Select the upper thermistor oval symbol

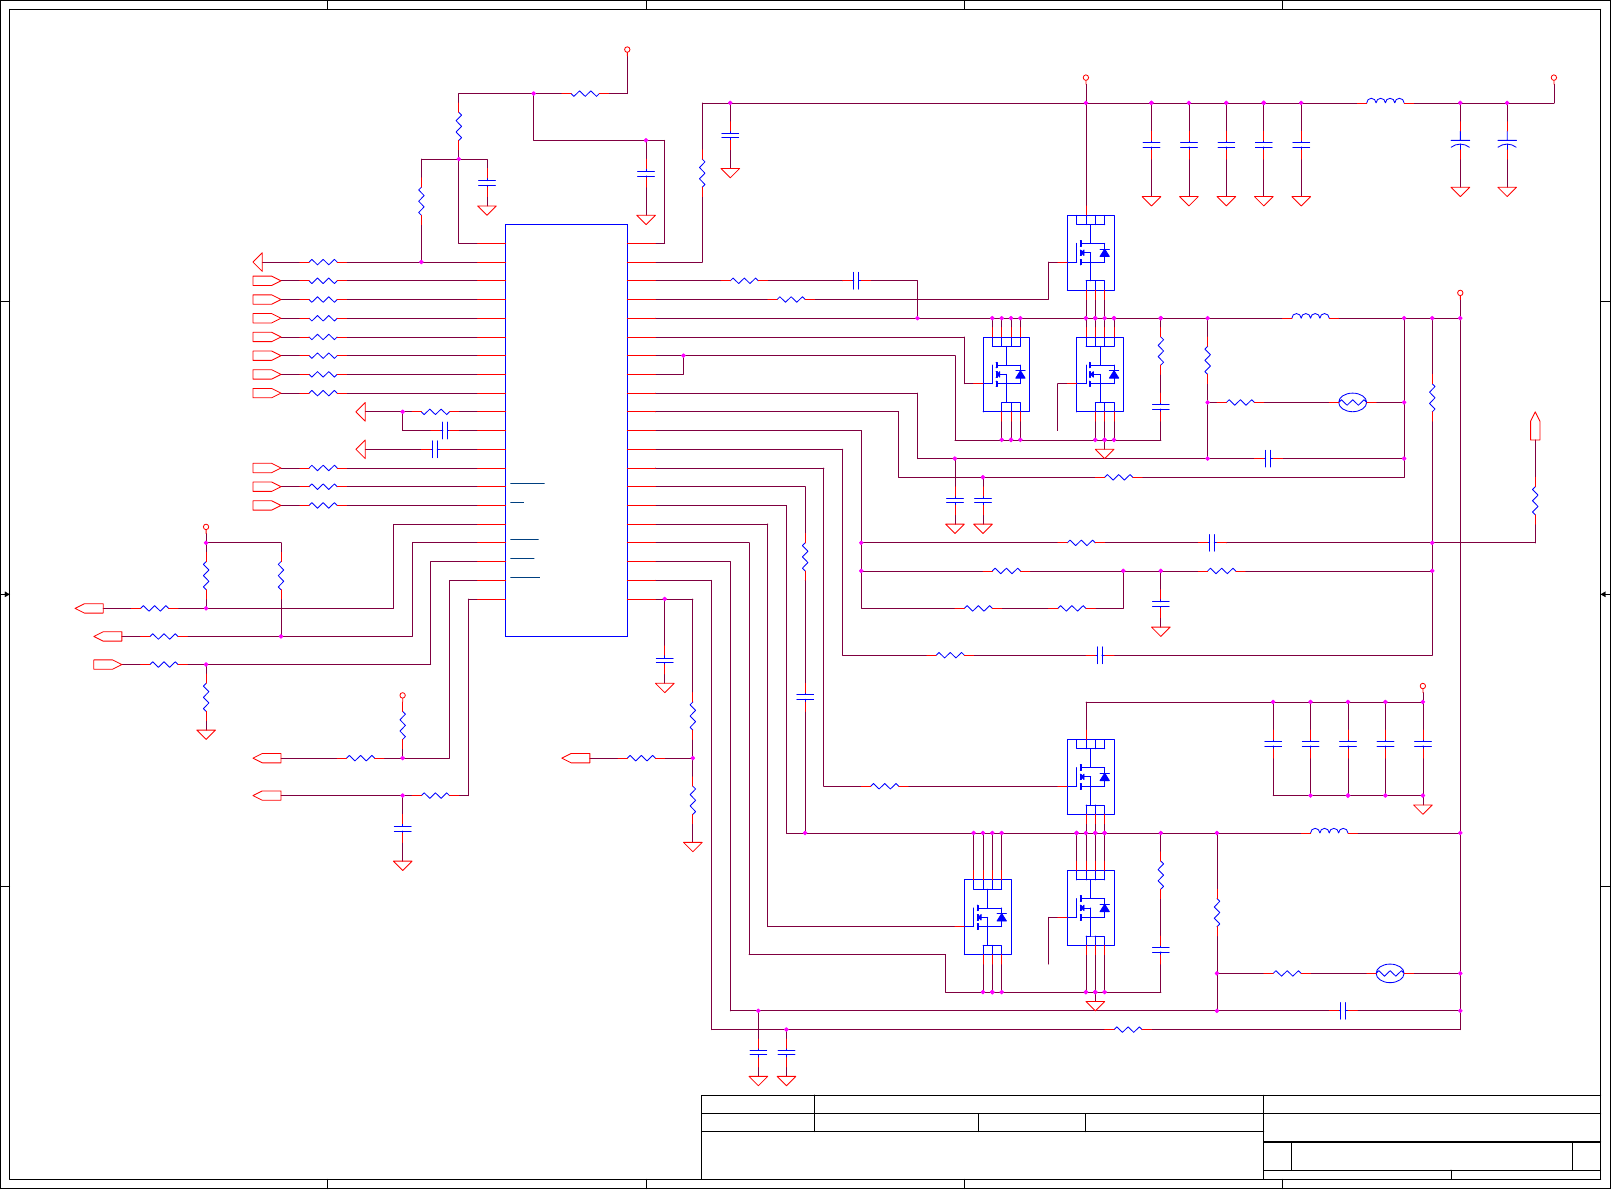(1352, 402)
